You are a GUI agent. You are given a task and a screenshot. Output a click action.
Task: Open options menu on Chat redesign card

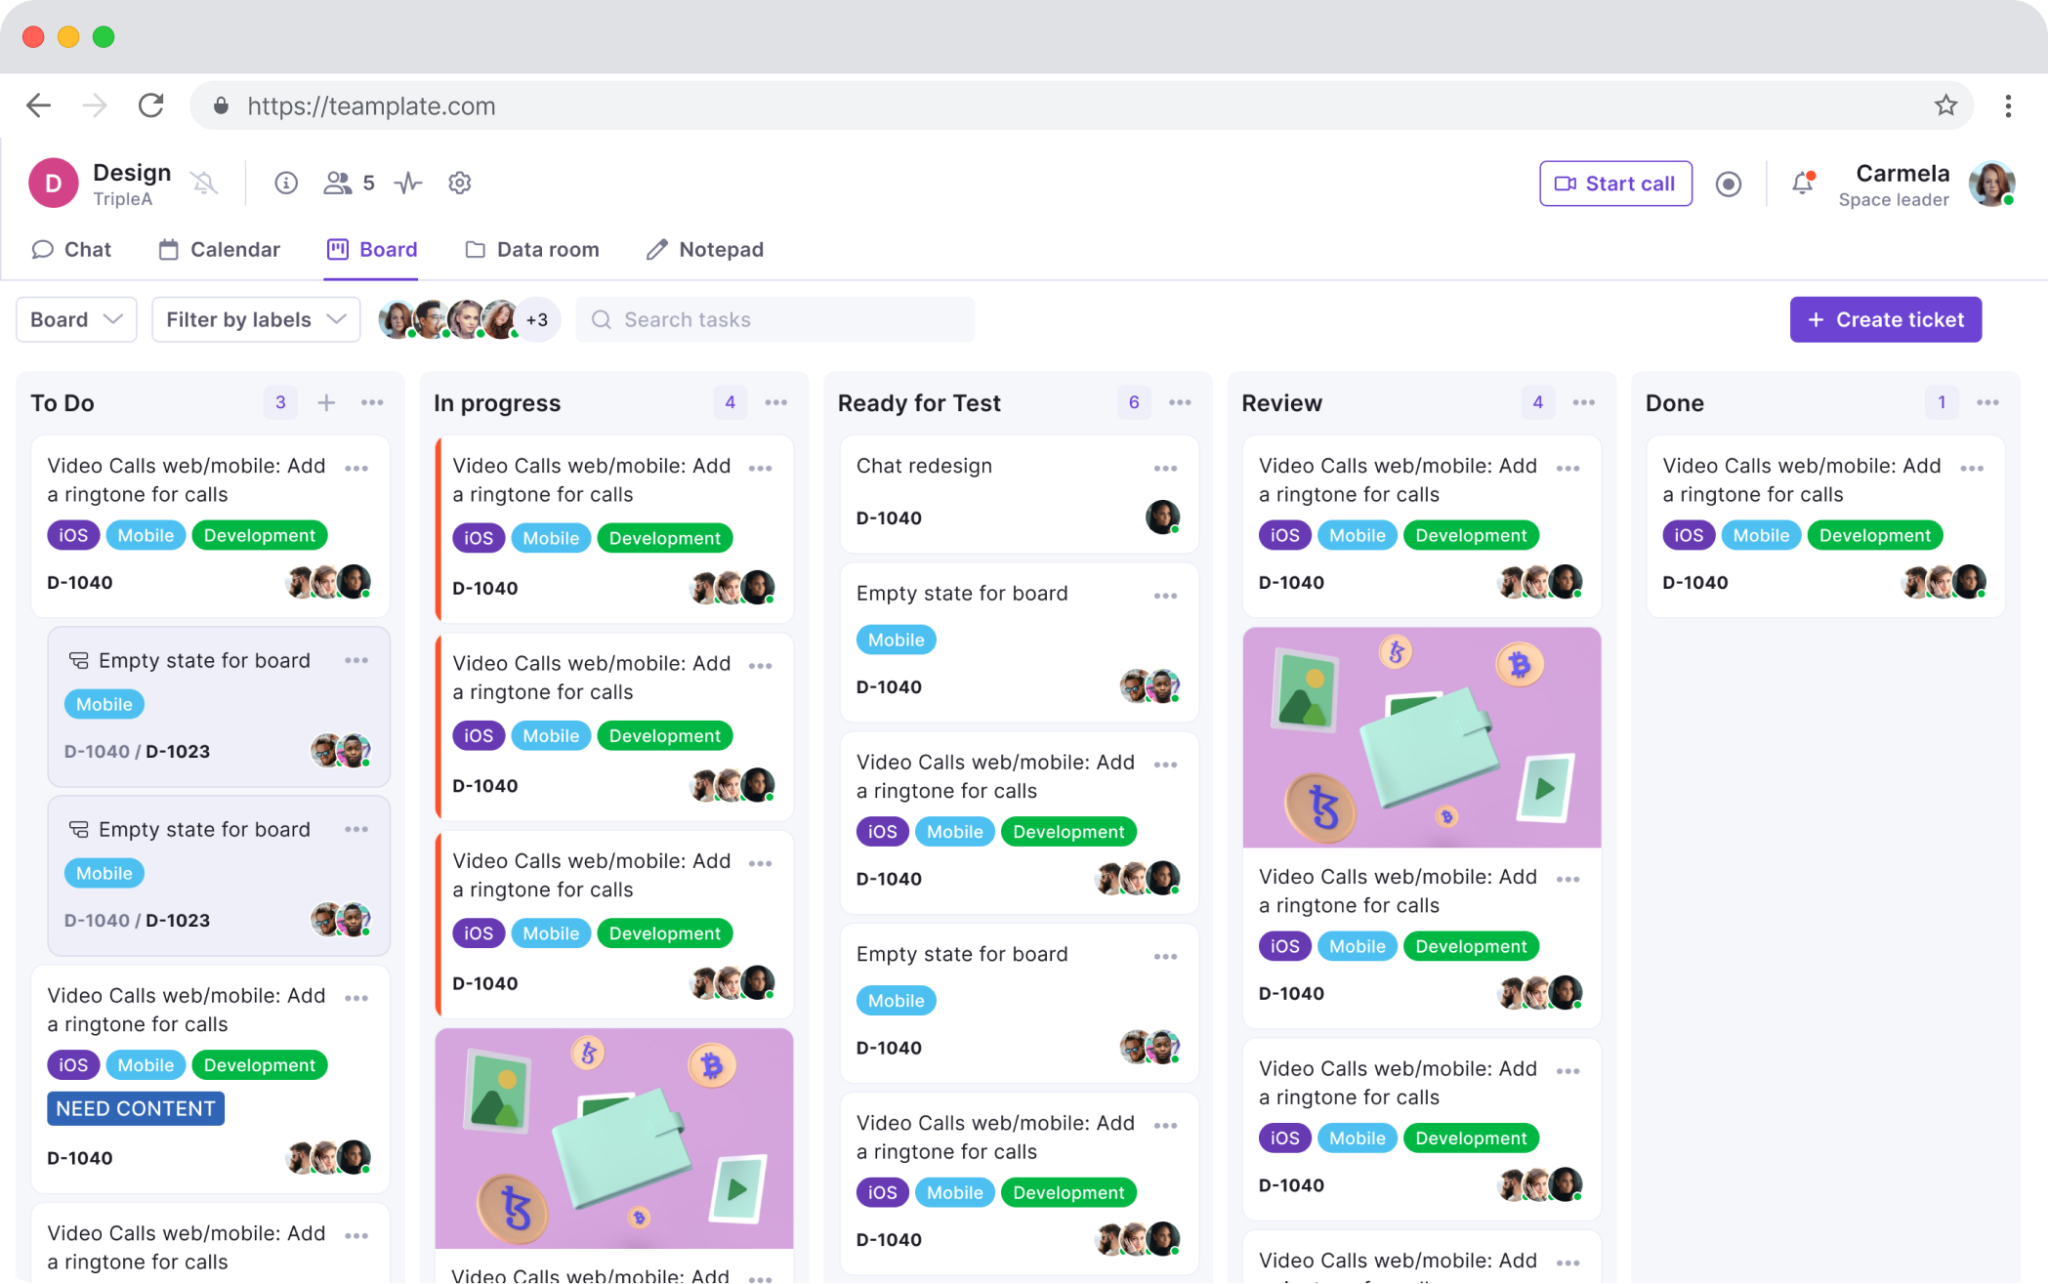pyautogui.click(x=1166, y=467)
